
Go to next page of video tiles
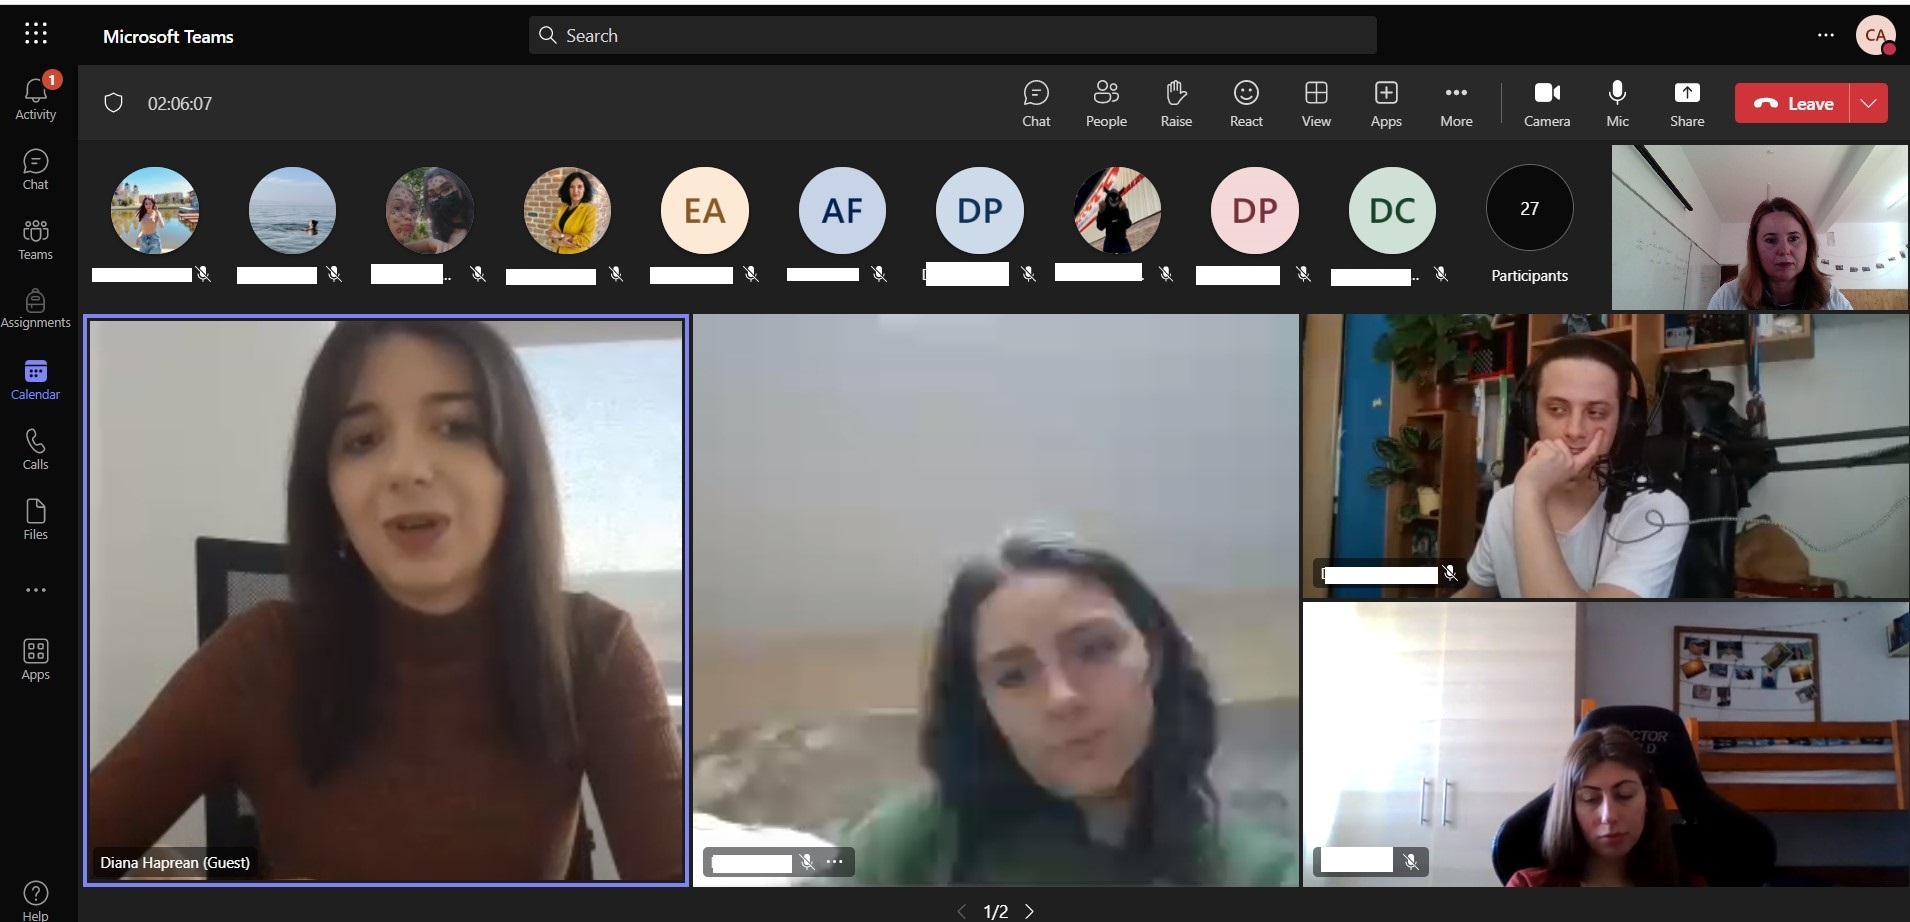1029,911
